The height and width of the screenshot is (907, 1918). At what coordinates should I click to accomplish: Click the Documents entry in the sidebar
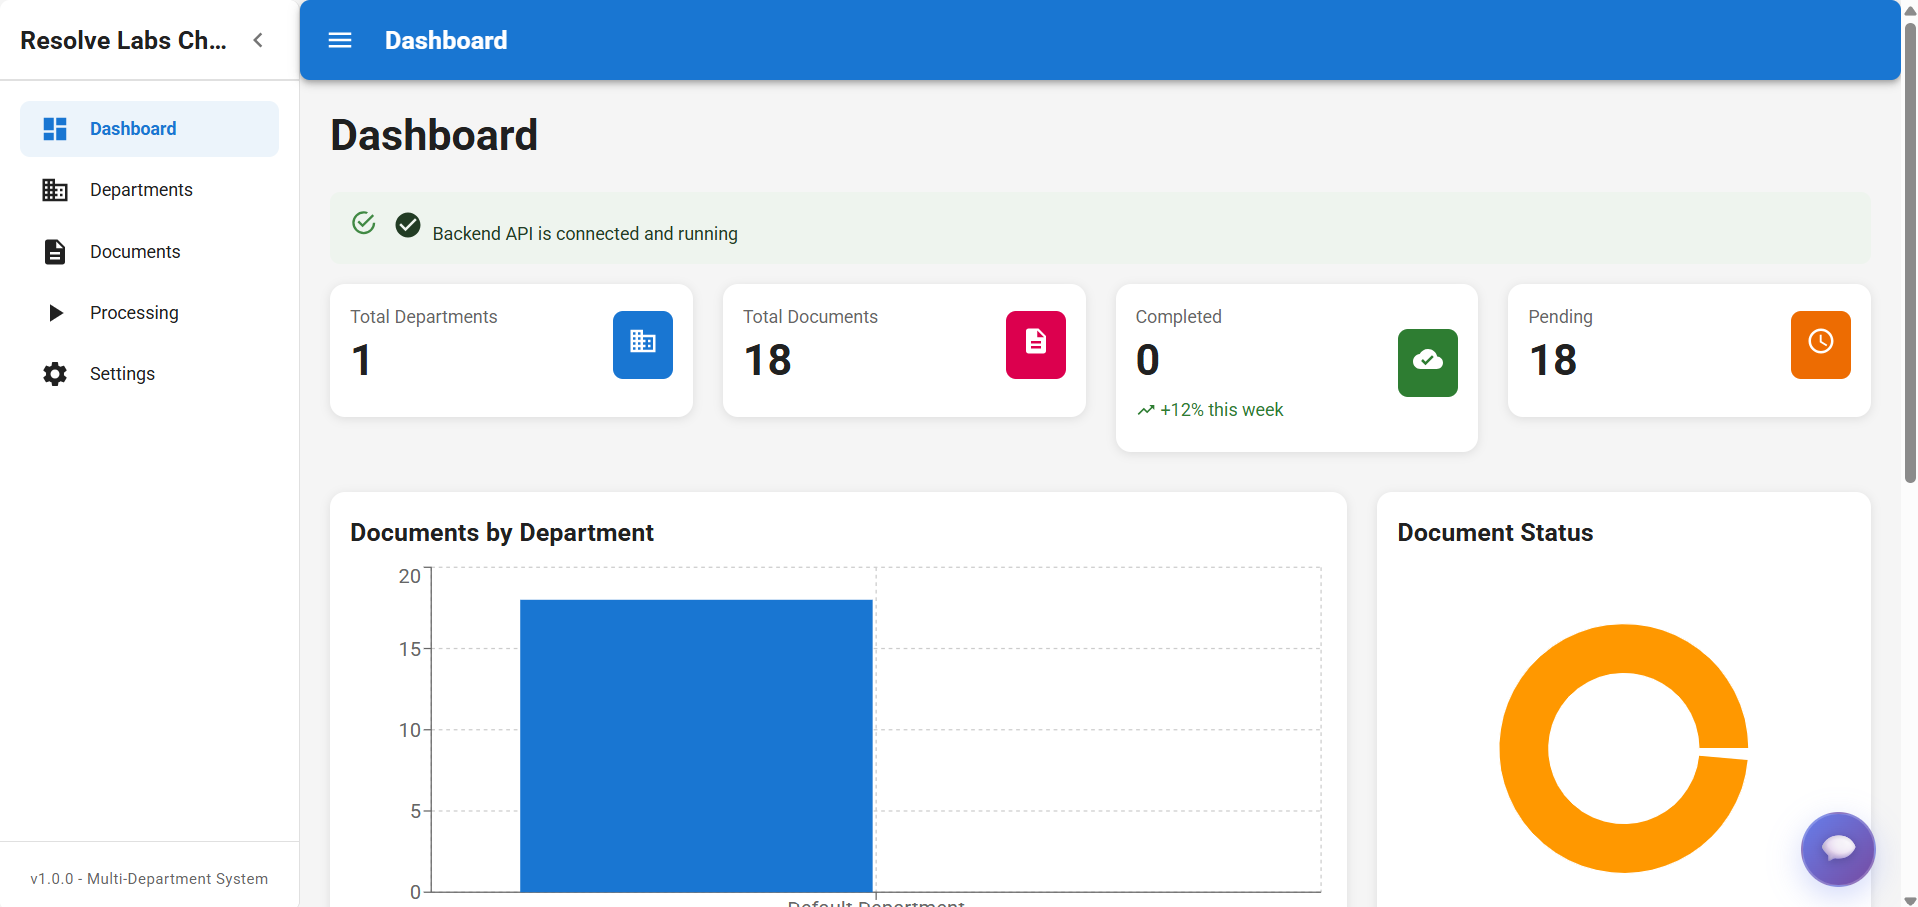click(136, 252)
